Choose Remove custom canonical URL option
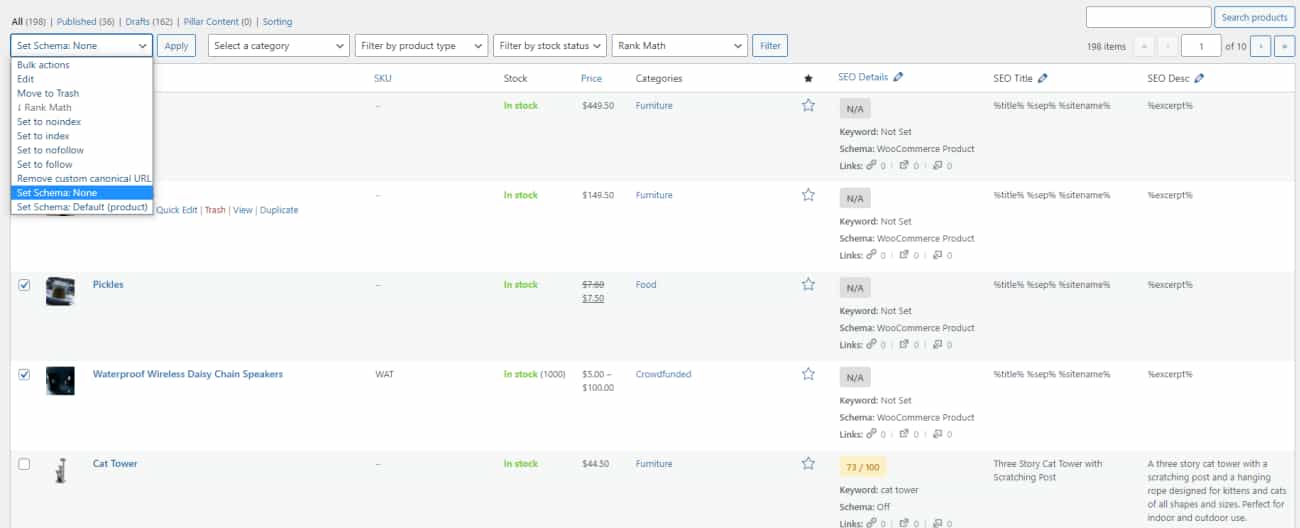 [x=82, y=178]
